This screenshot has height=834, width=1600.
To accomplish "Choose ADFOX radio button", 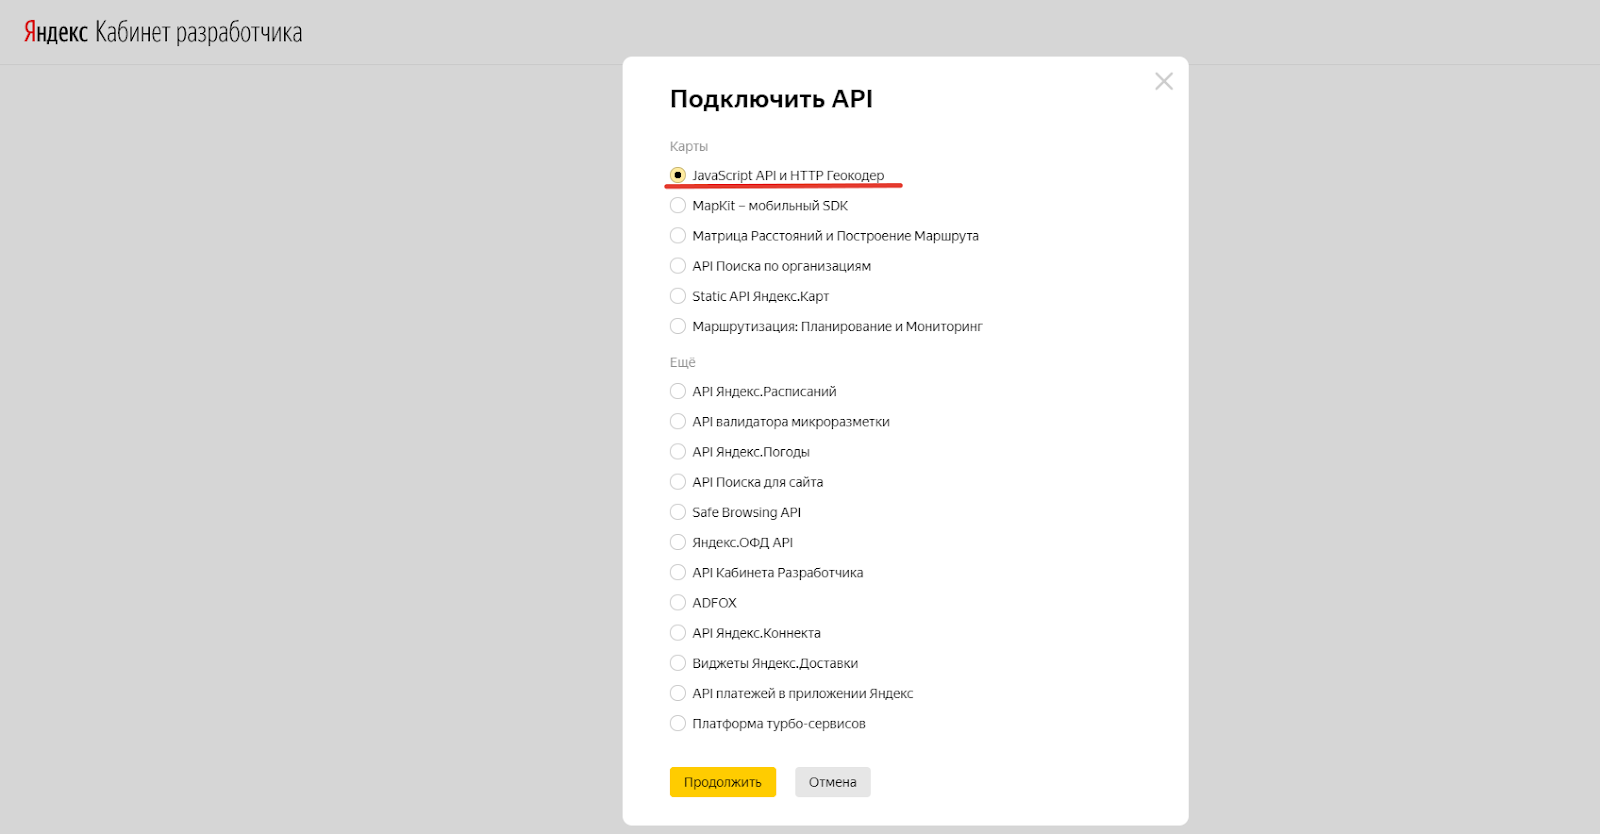I will point(678,603).
